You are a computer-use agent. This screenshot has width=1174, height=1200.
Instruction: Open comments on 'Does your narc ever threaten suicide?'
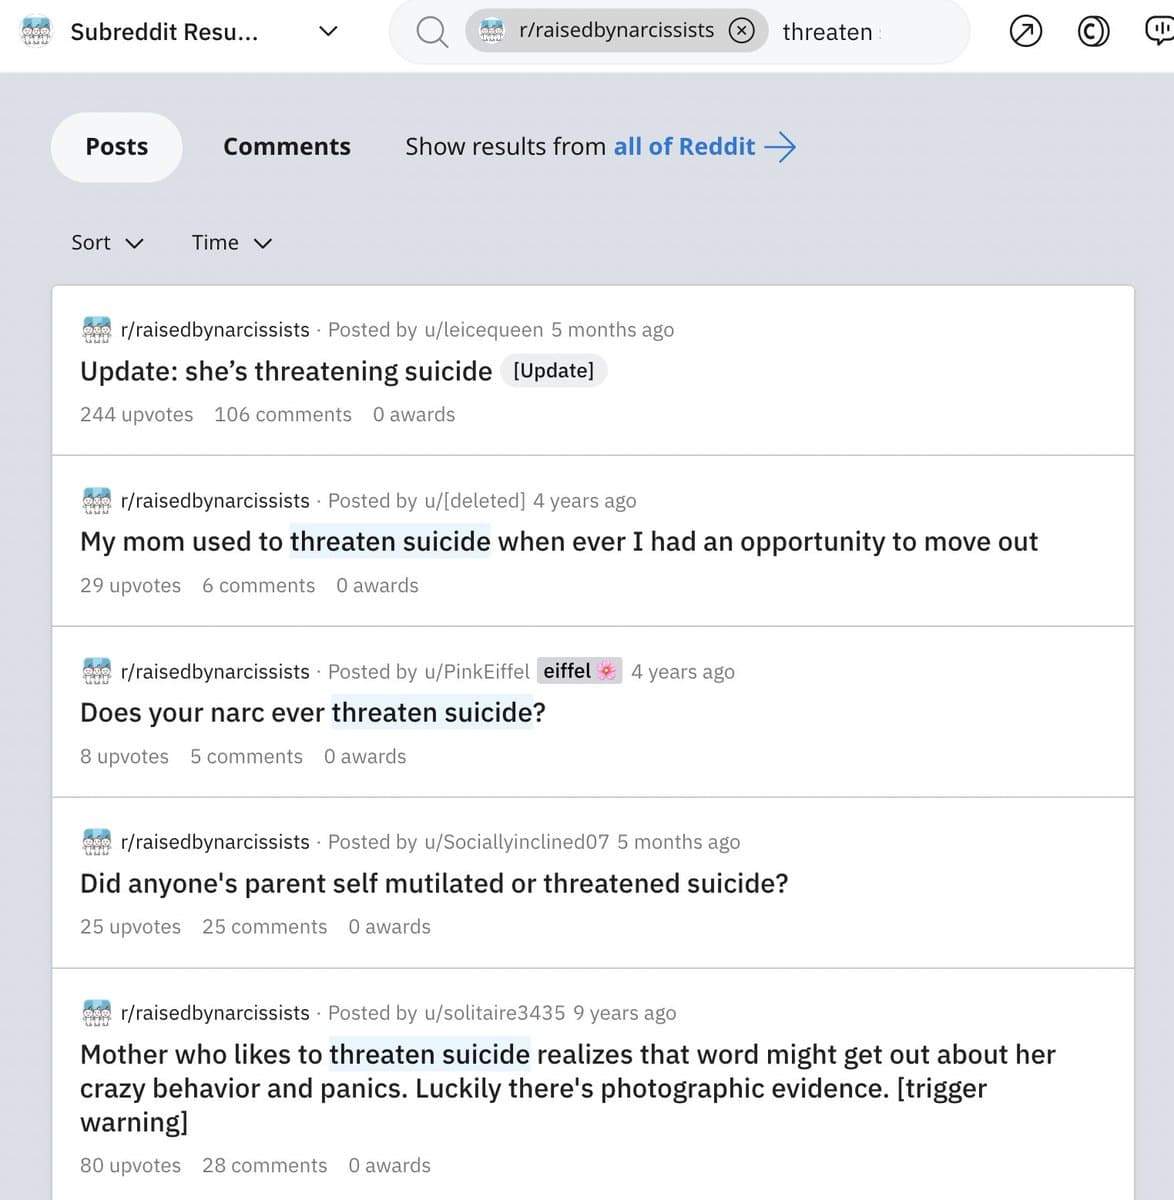pos(246,757)
